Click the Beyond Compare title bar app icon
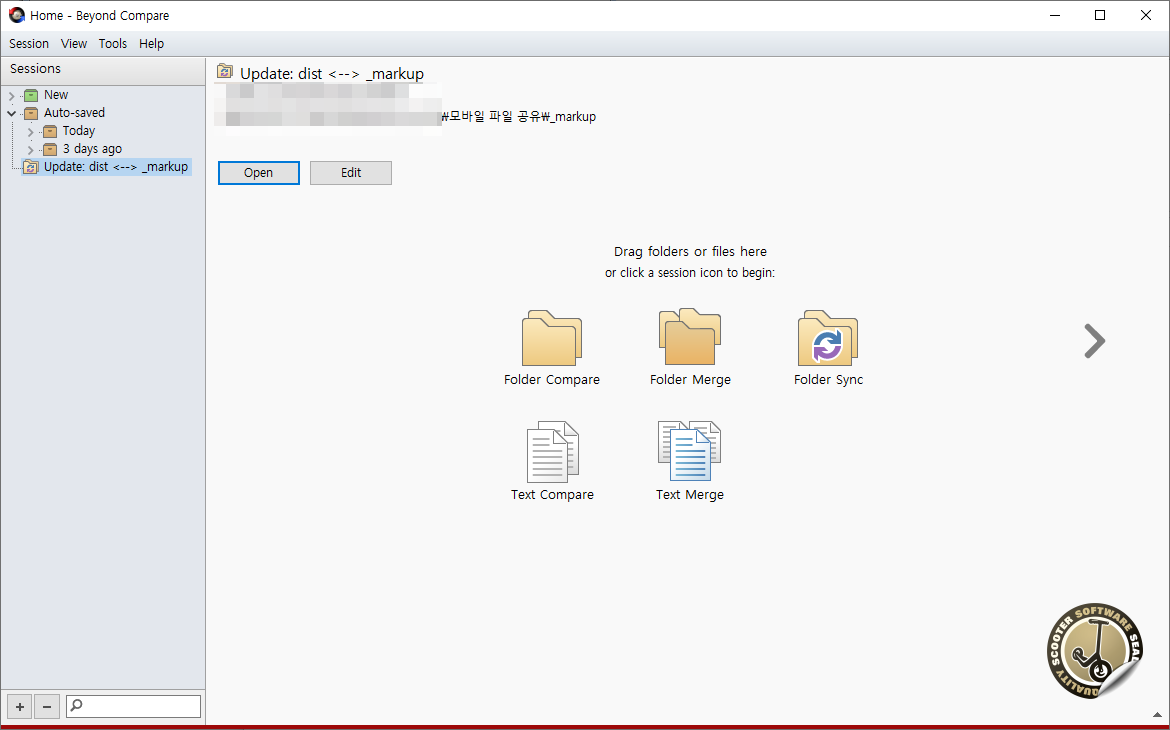 point(16,15)
